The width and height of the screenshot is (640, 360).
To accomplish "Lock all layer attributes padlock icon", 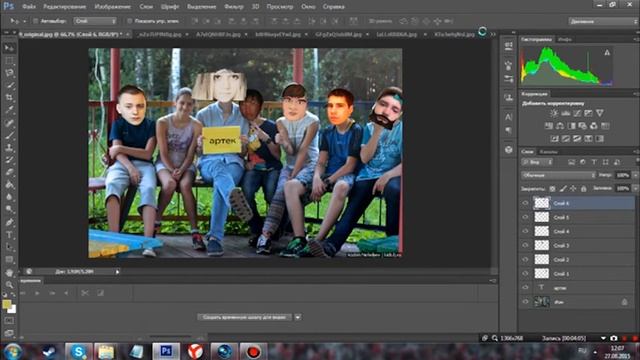I will click(584, 188).
